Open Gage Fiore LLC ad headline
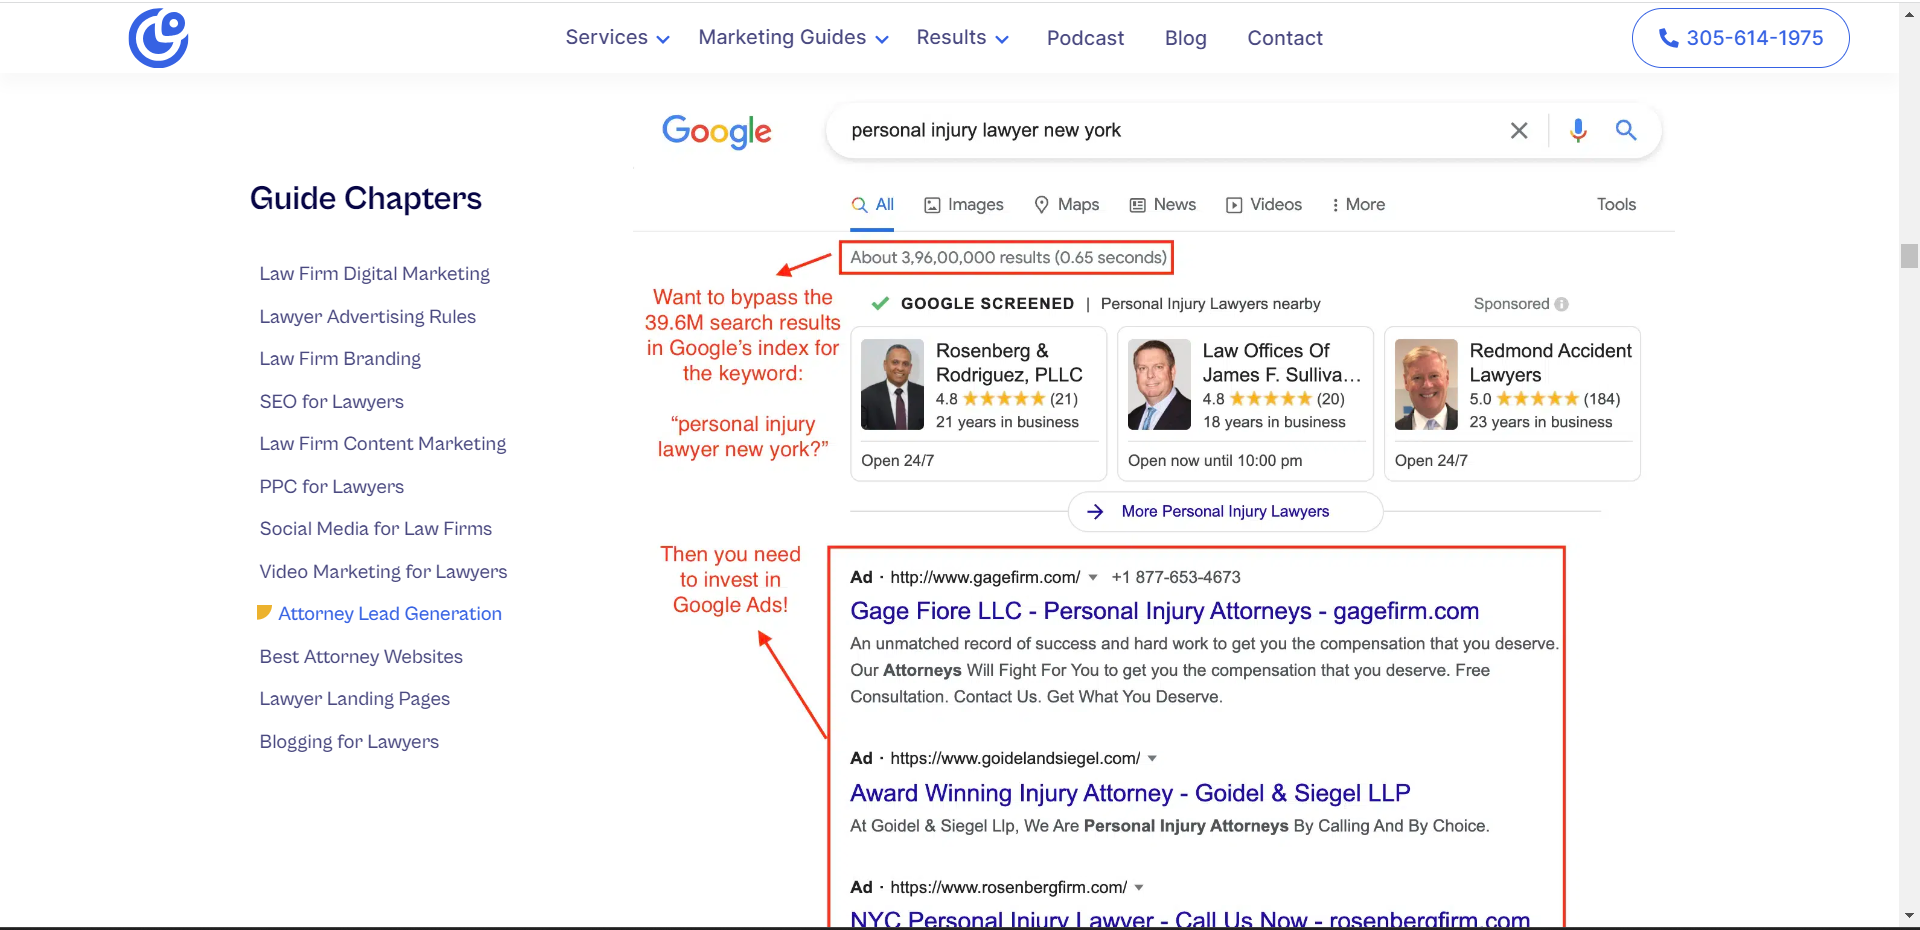Viewport: 1920px width, 930px height. pos(1164,611)
